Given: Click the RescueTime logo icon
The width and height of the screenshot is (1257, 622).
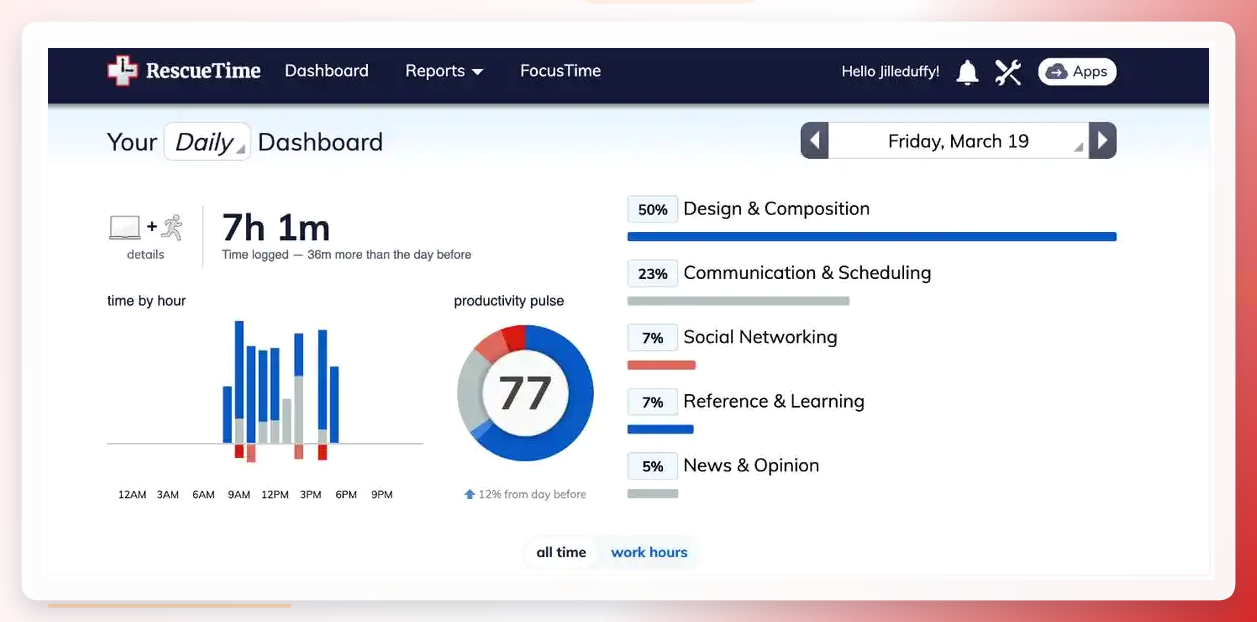Looking at the screenshot, I should [x=122, y=71].
